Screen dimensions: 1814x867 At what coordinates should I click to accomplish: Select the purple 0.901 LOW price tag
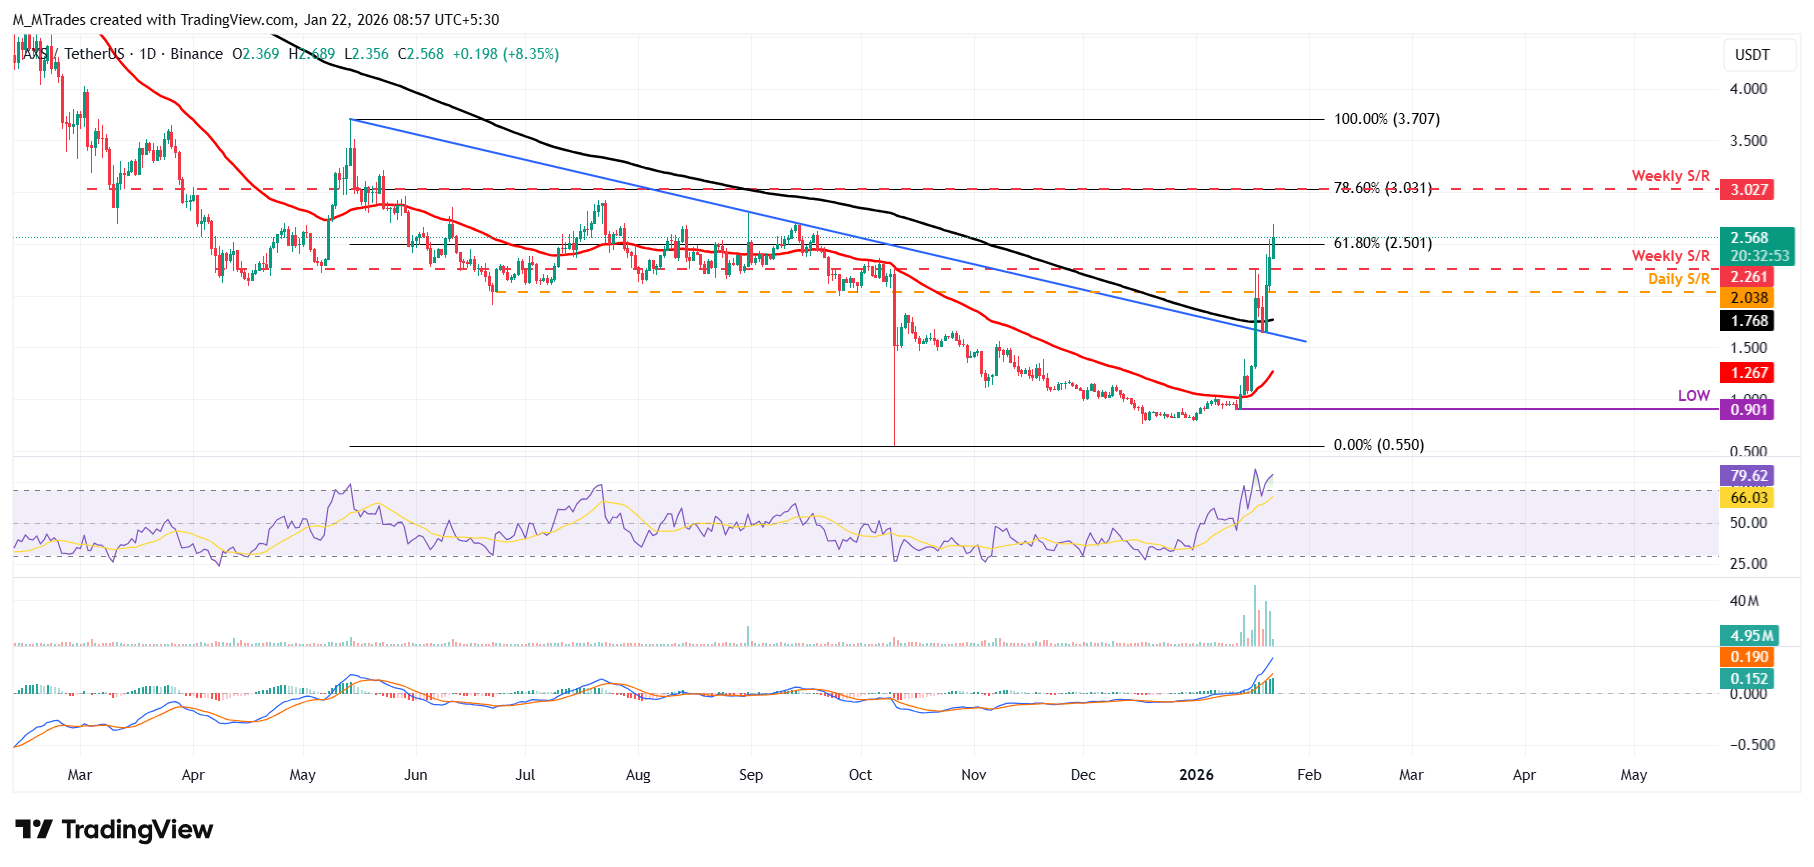[1749, 410]
